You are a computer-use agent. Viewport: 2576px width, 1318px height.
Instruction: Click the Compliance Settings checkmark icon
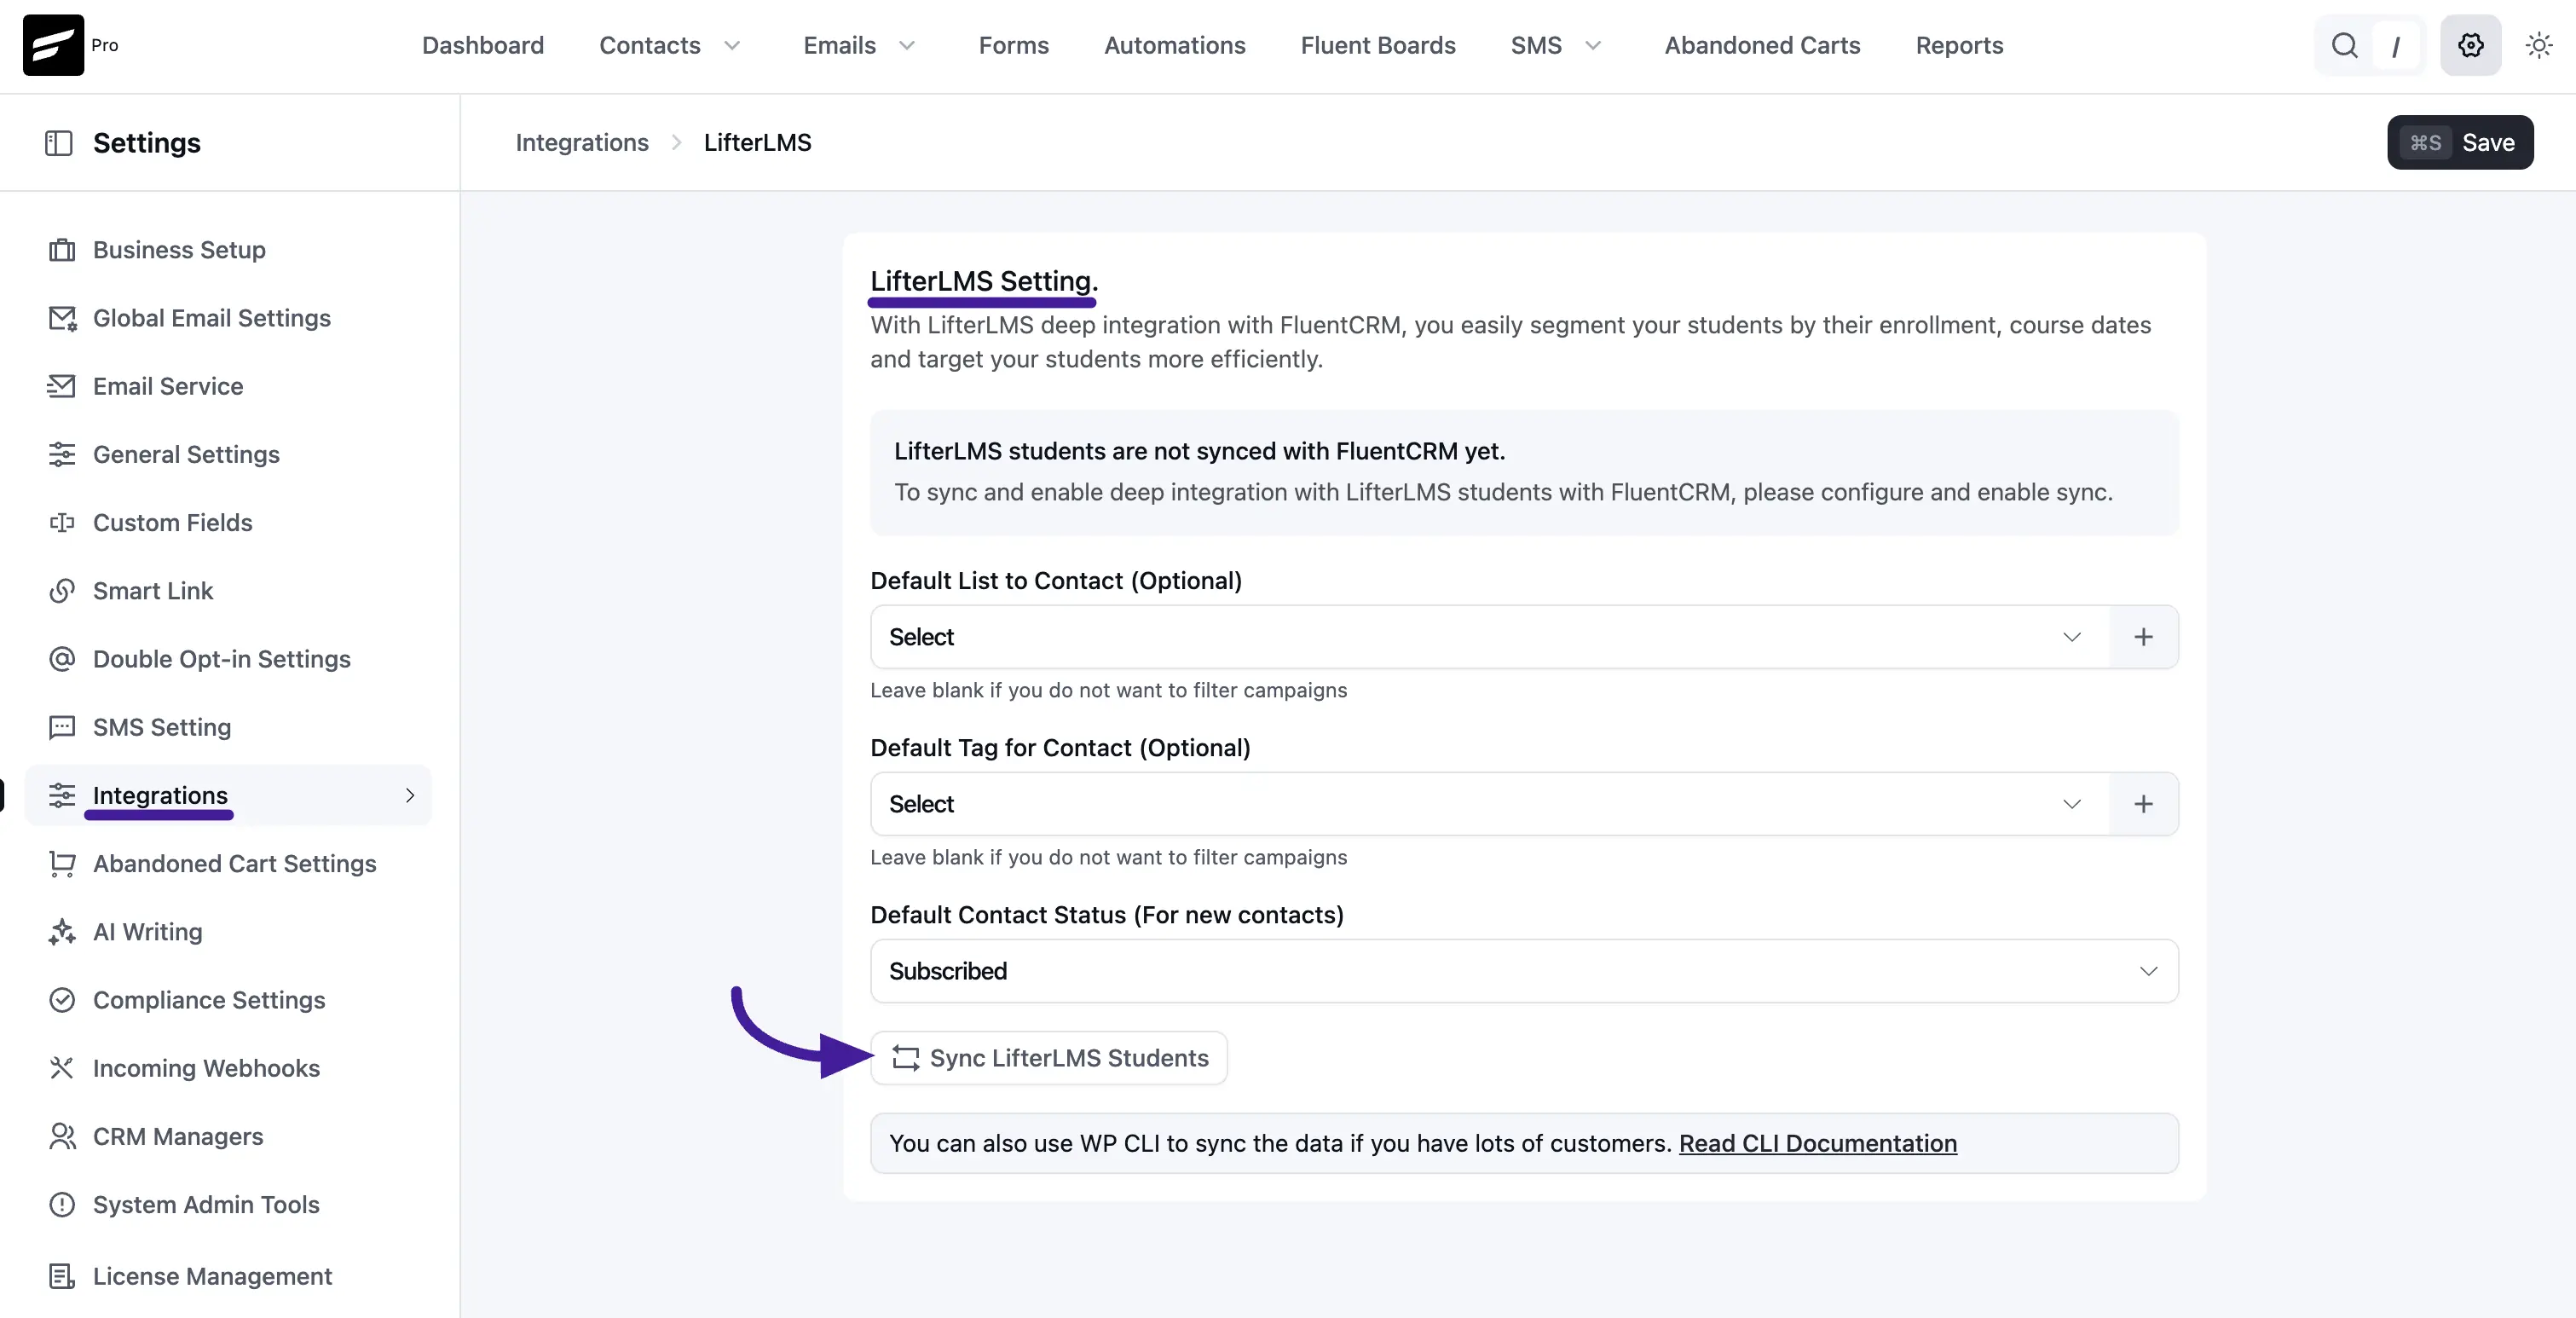pos(62,1000)
